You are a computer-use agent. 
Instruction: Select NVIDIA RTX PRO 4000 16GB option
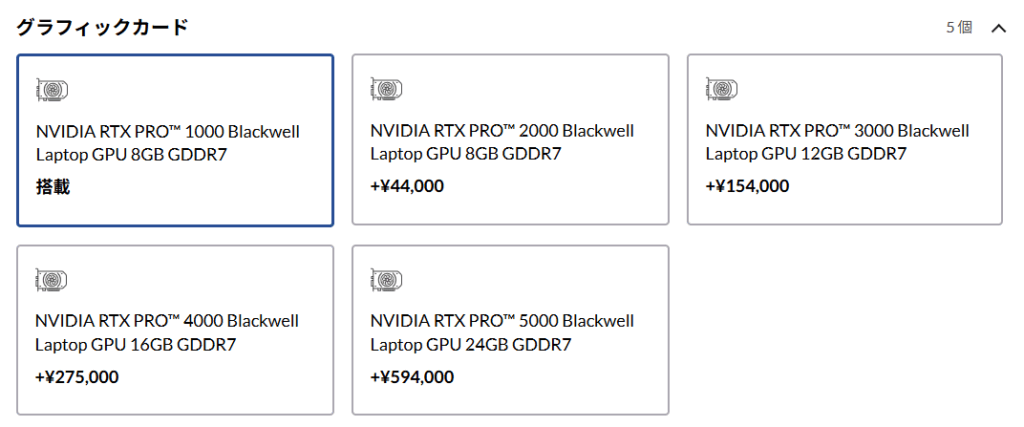click(x=175, y=330)
